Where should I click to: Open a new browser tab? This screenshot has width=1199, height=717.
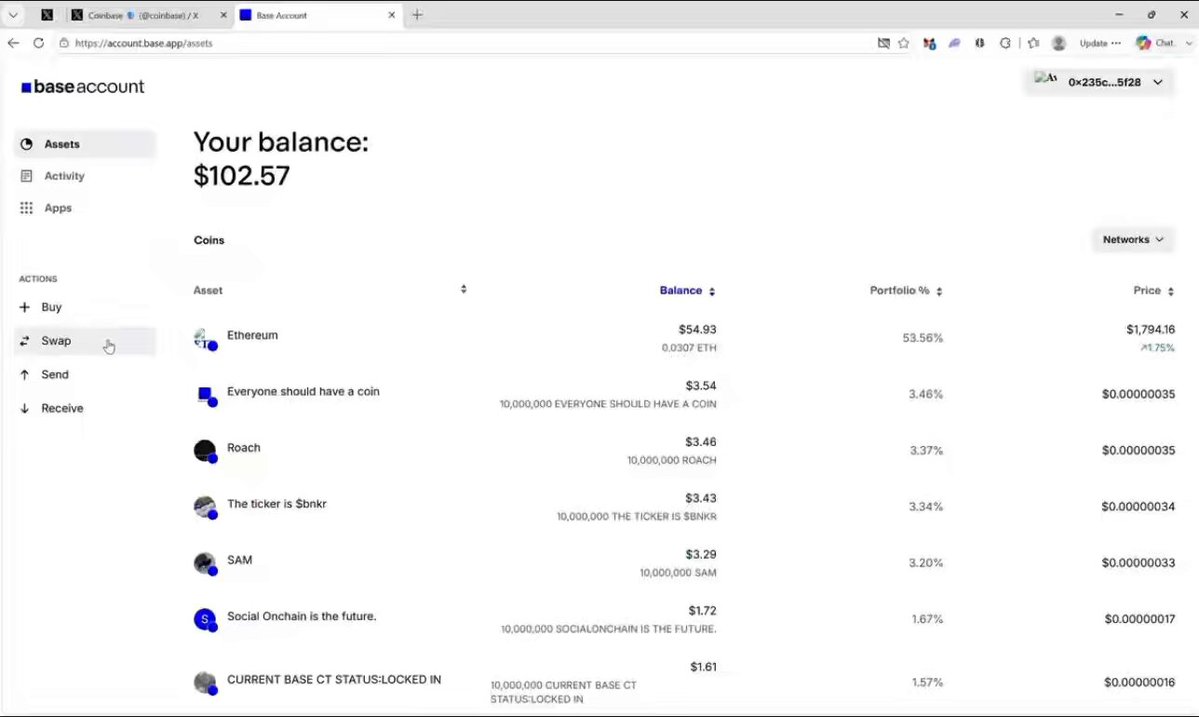[418, 15]
